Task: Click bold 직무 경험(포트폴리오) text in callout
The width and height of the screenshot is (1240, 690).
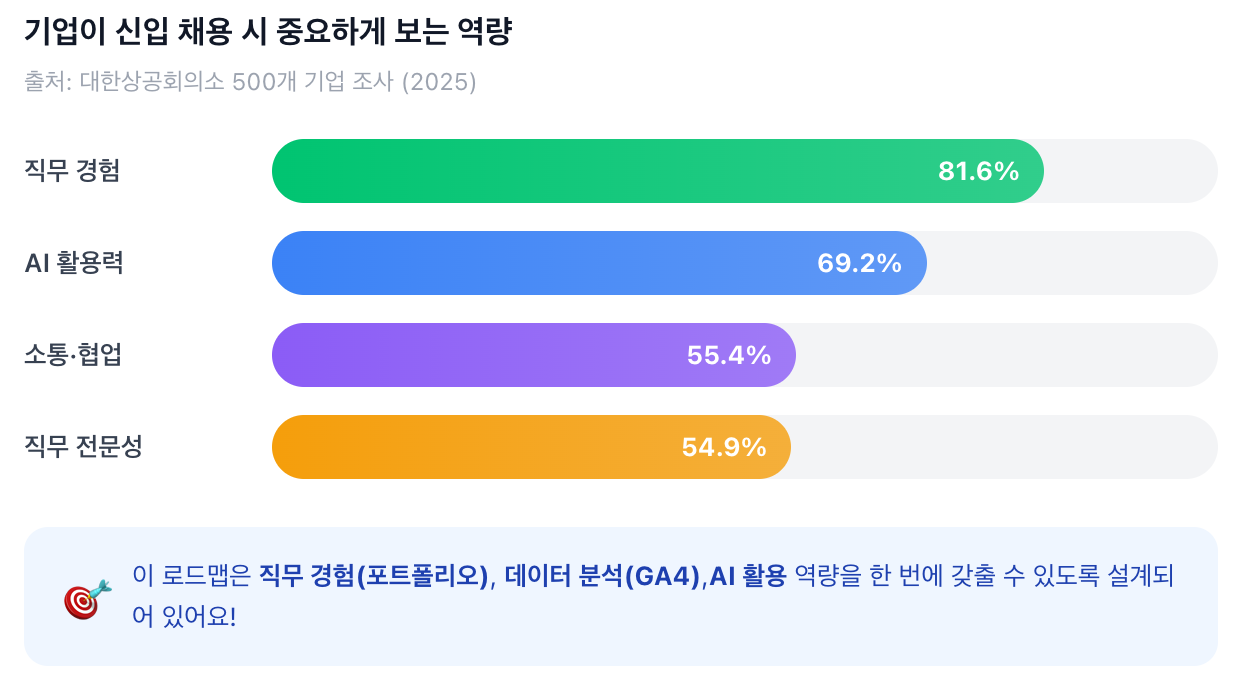Action: (x=374, y=576)
